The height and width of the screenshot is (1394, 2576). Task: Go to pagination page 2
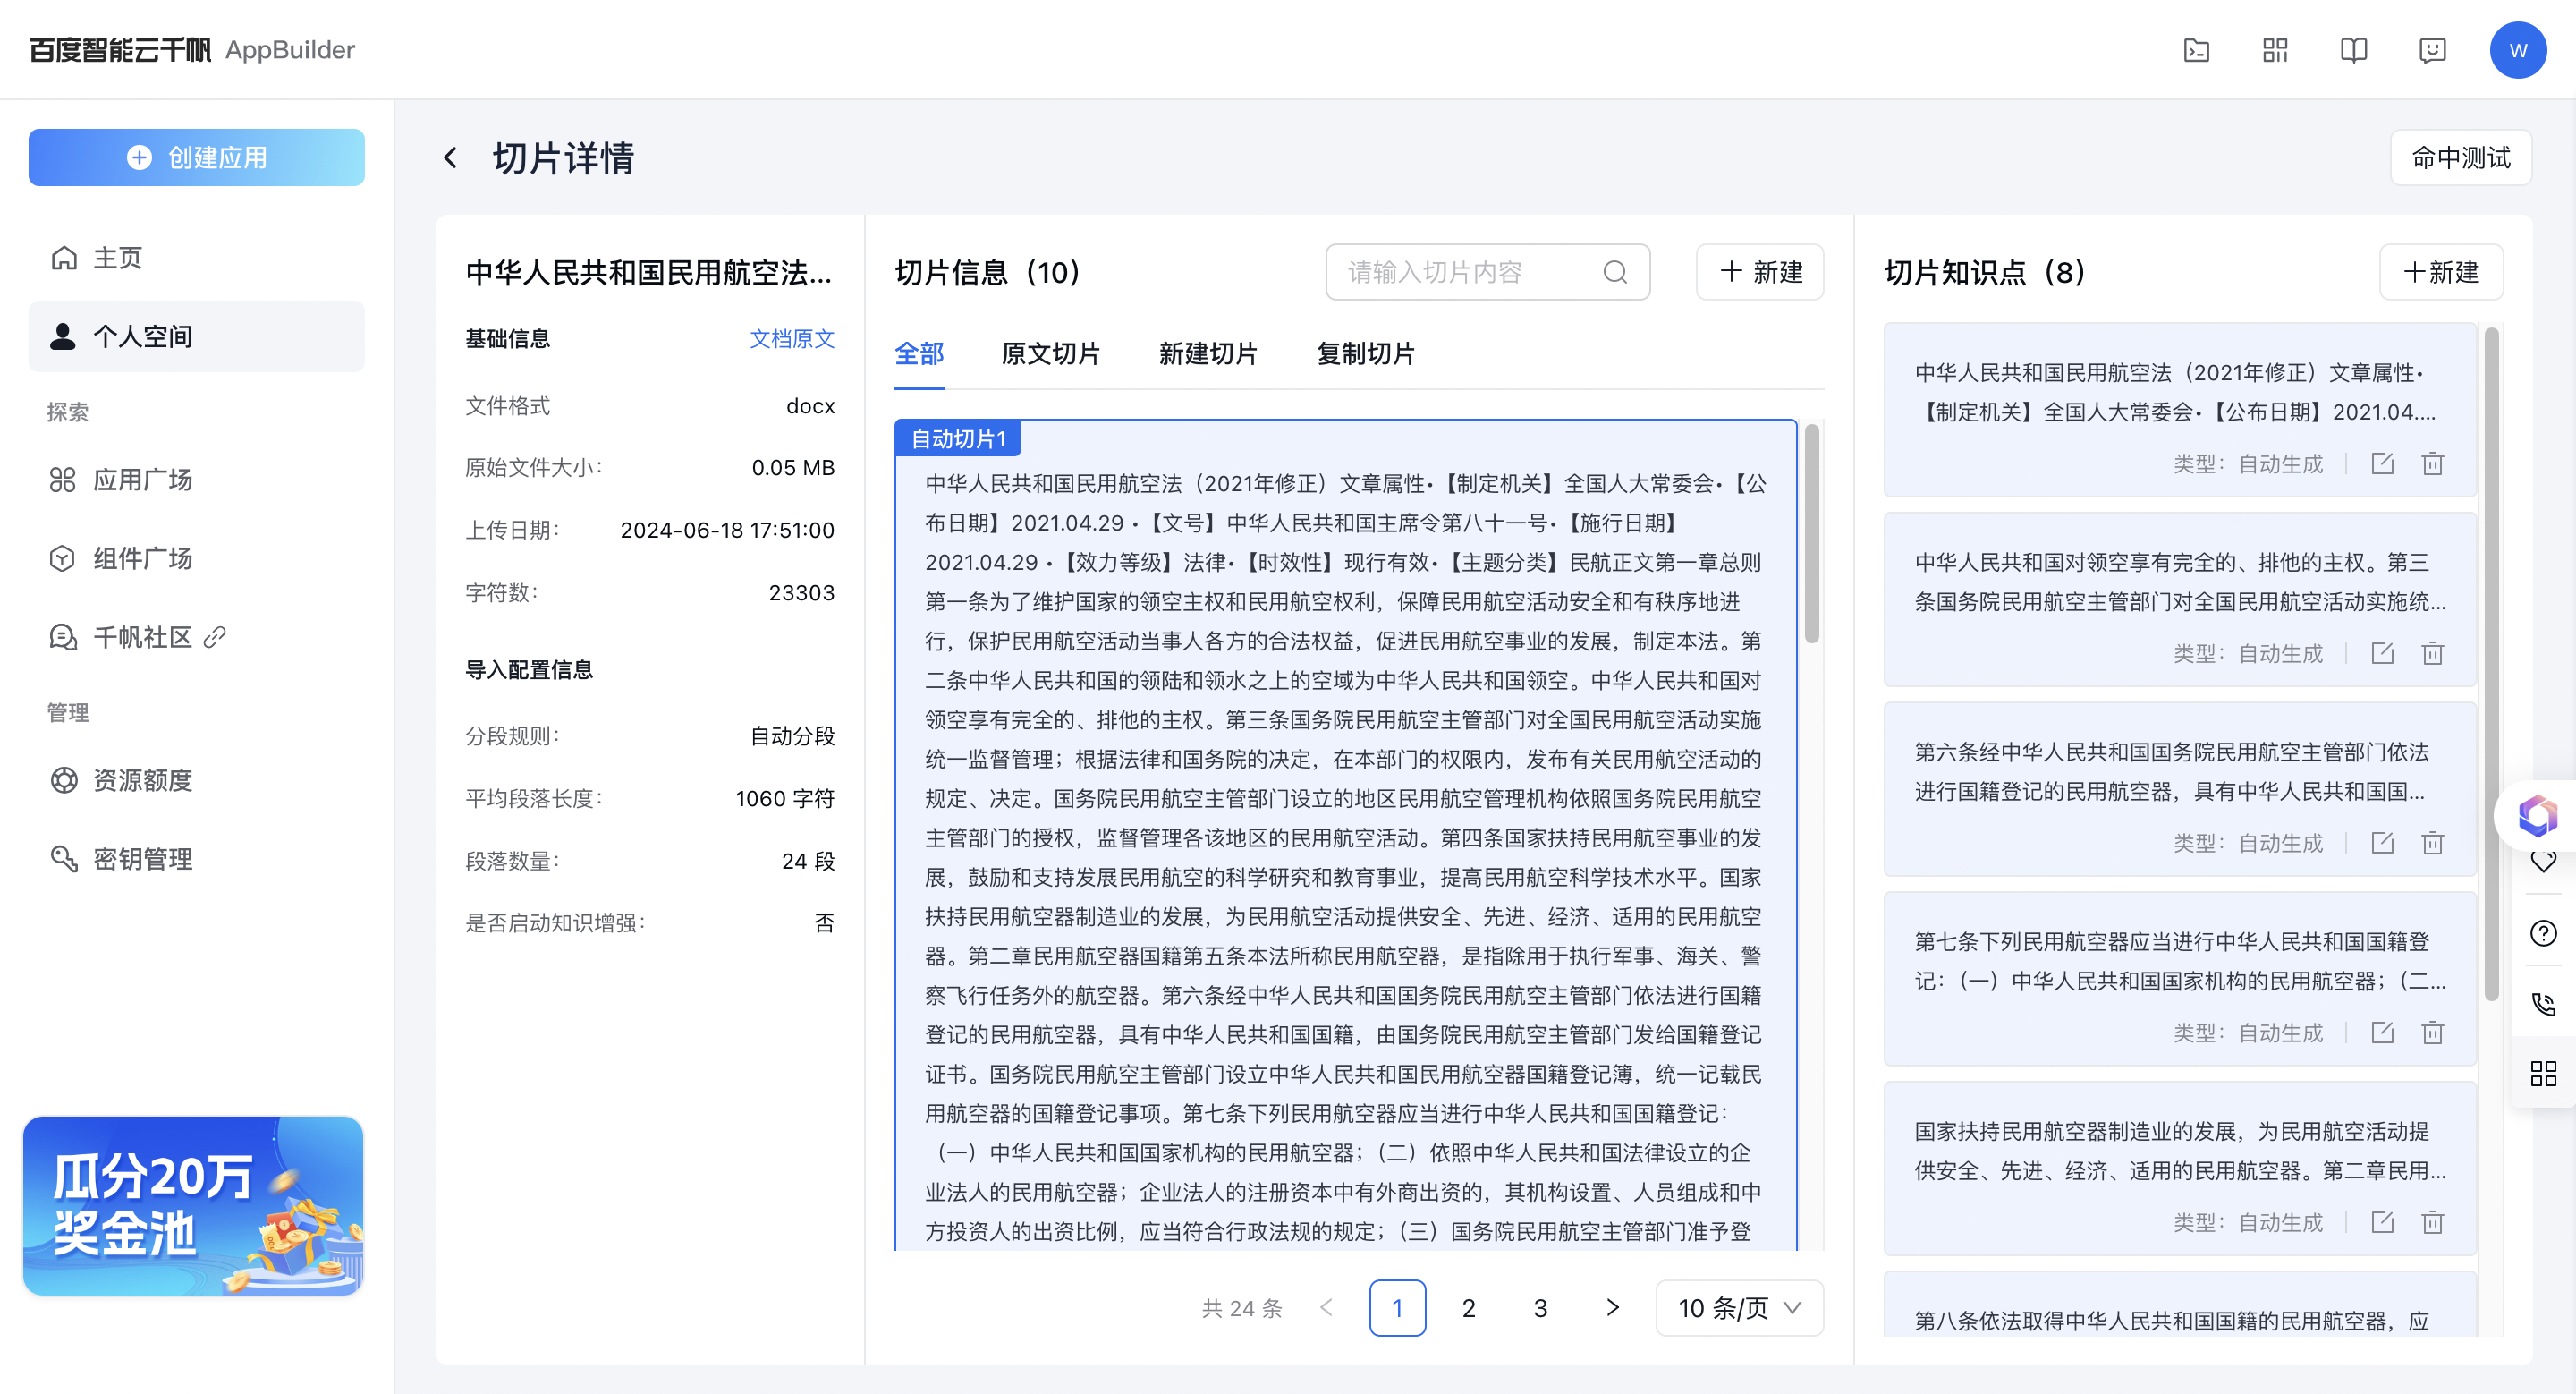1469,1308
